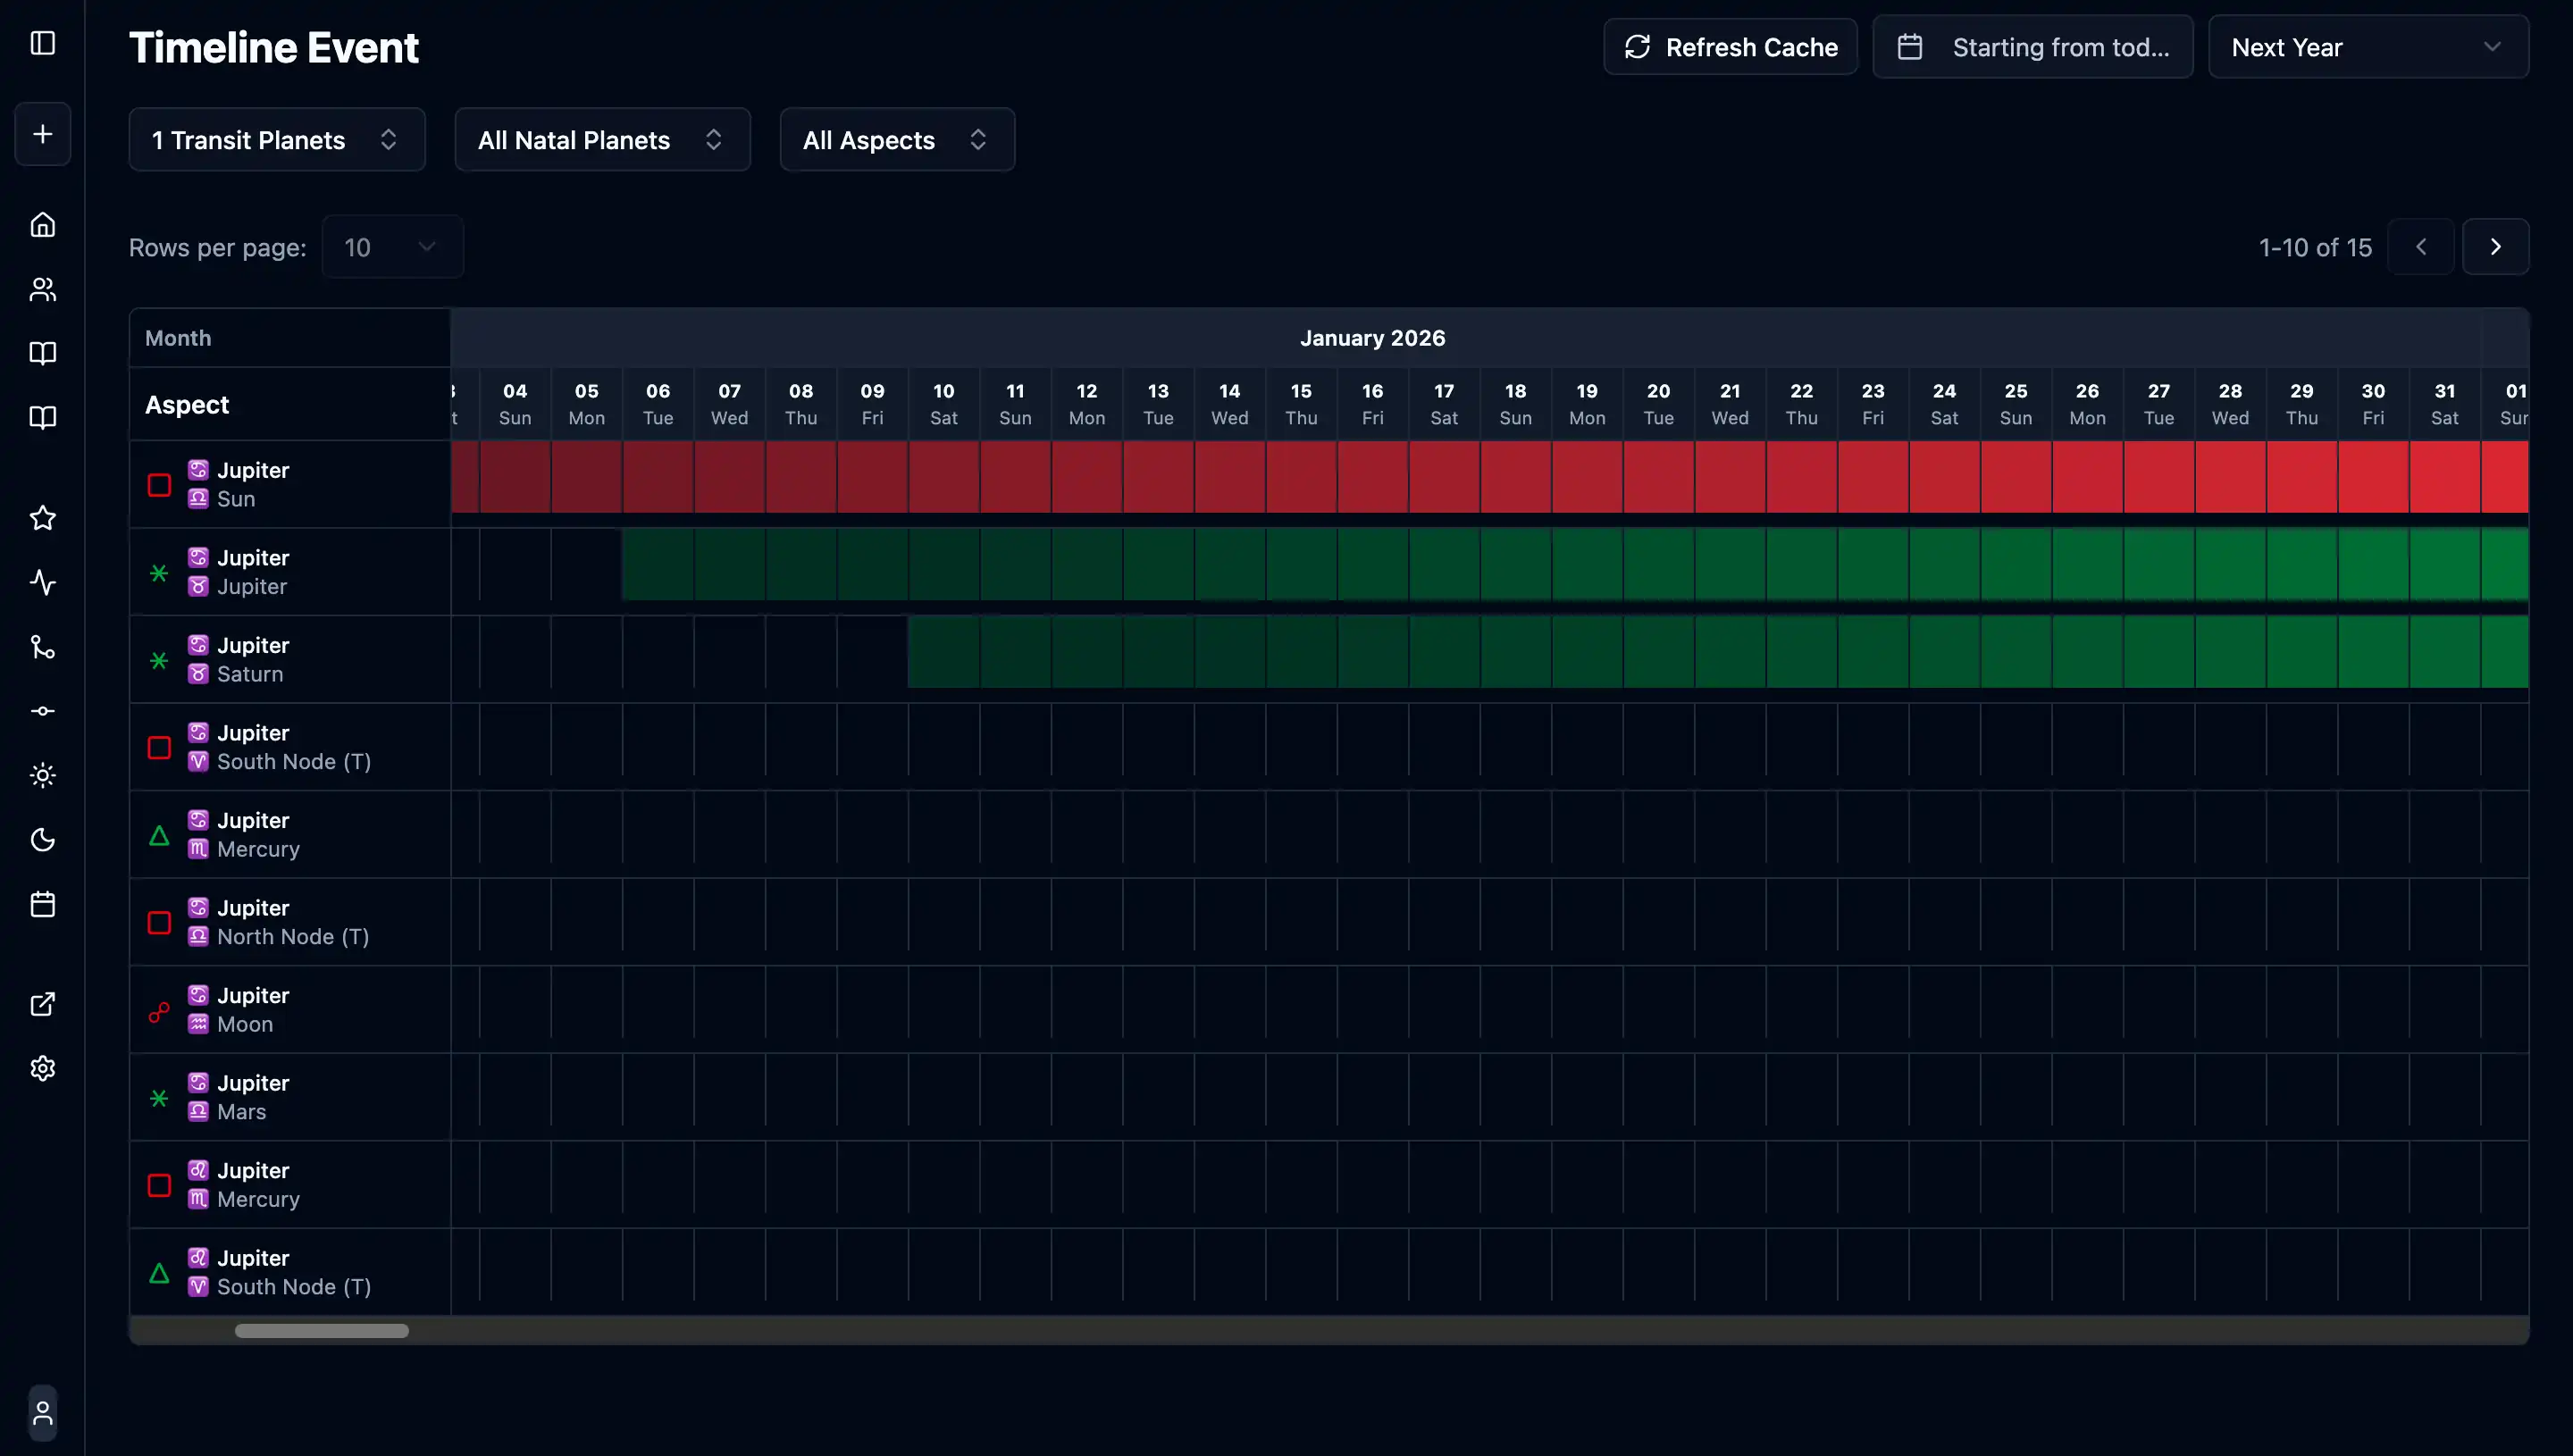Go to next page with right arrow
Image resolution: width=2573 pixels, height=1456 pixels.
(2496, 246)
